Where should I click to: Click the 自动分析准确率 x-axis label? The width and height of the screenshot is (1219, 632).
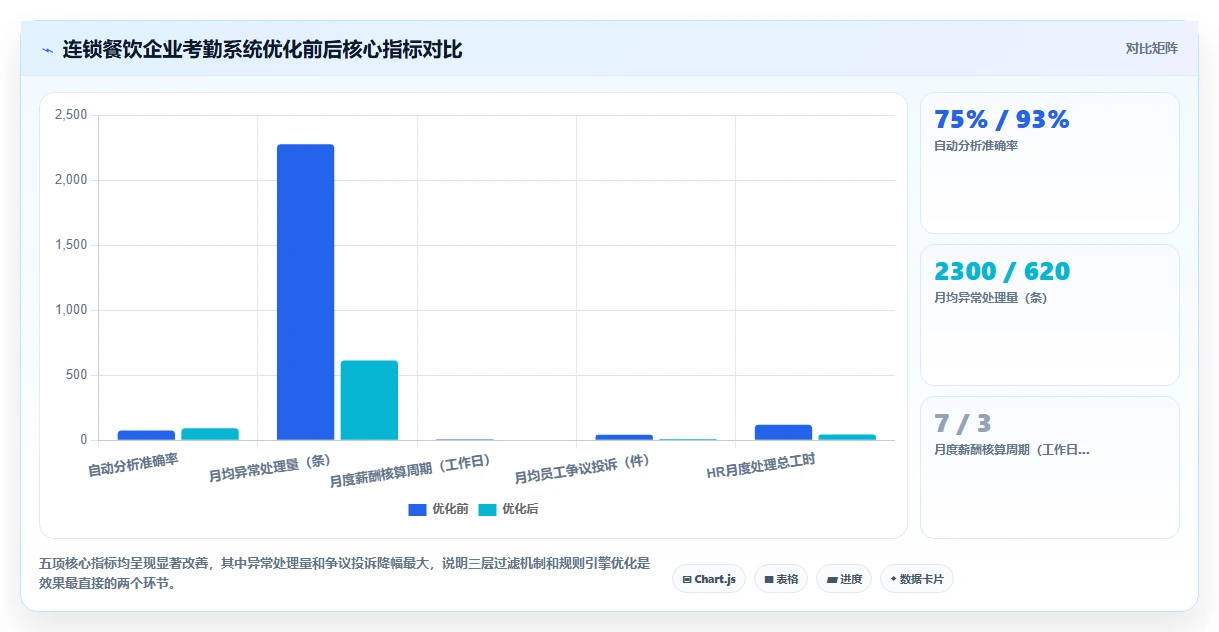coord(133,464)
